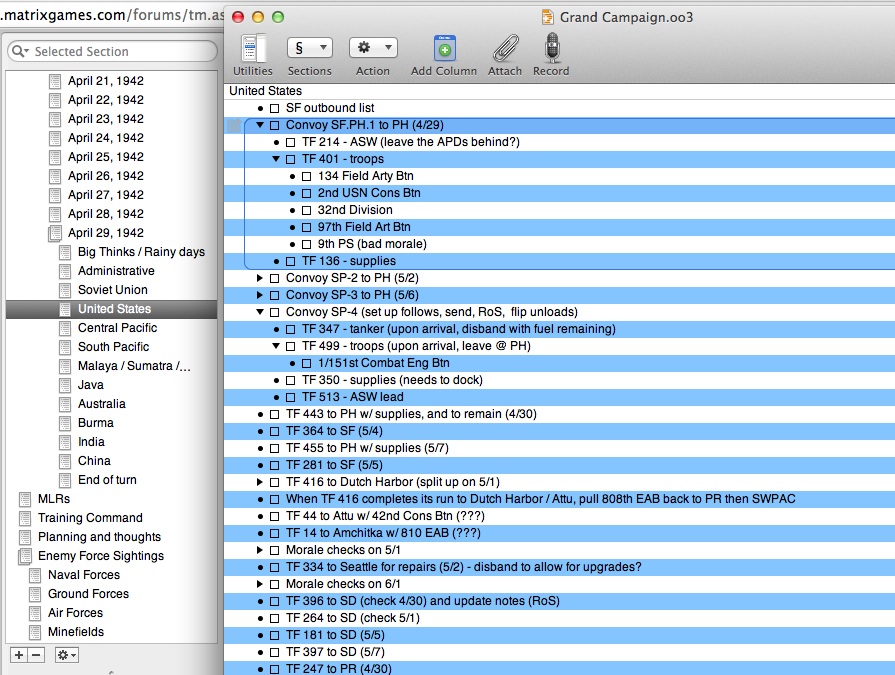
Task: Click the icon beside Enemy Force Sightings
Action: pyautogui.click(x=25, y=556)
